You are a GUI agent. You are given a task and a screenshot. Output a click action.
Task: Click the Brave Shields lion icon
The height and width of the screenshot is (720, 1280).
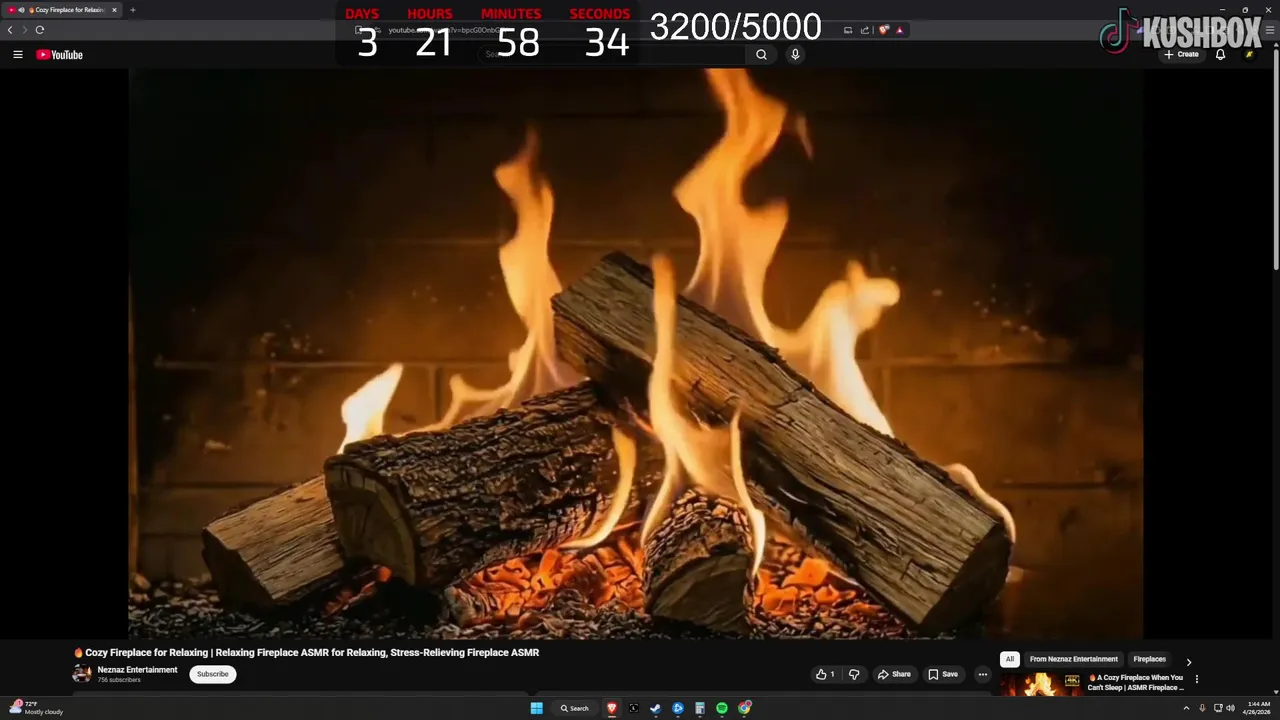pyautogui.click(x=884, y=30)
